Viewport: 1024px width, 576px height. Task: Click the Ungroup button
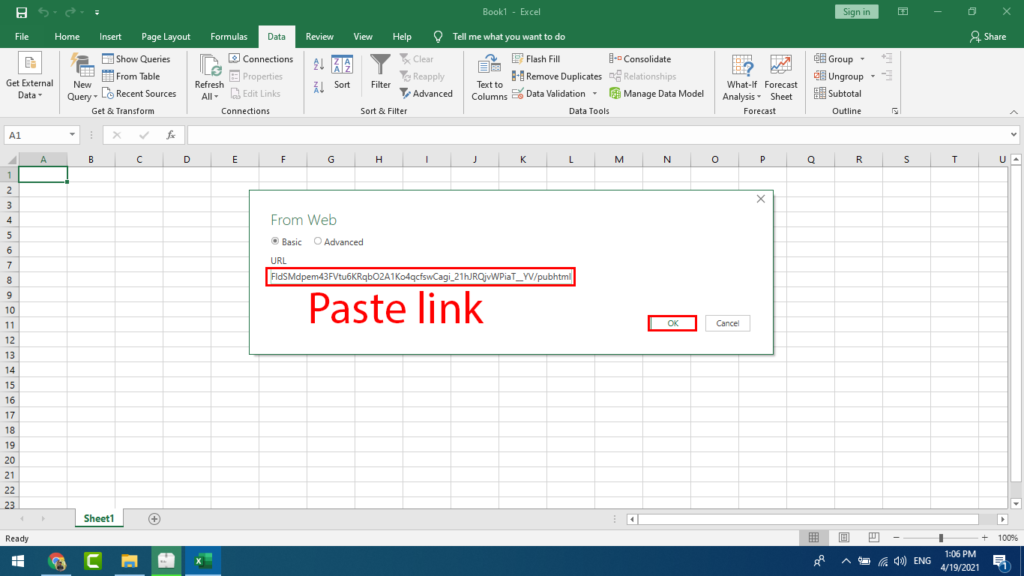pyautogui.click(x=839, y=76)
